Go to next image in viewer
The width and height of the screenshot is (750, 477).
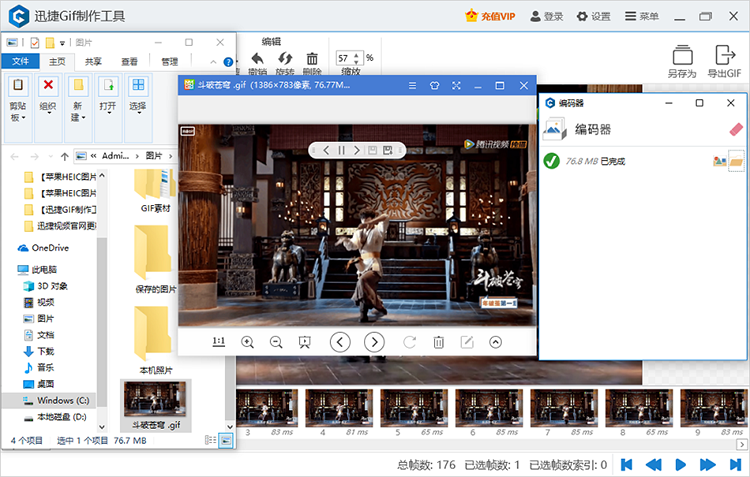pyautogui.click(x=374, y=342)
